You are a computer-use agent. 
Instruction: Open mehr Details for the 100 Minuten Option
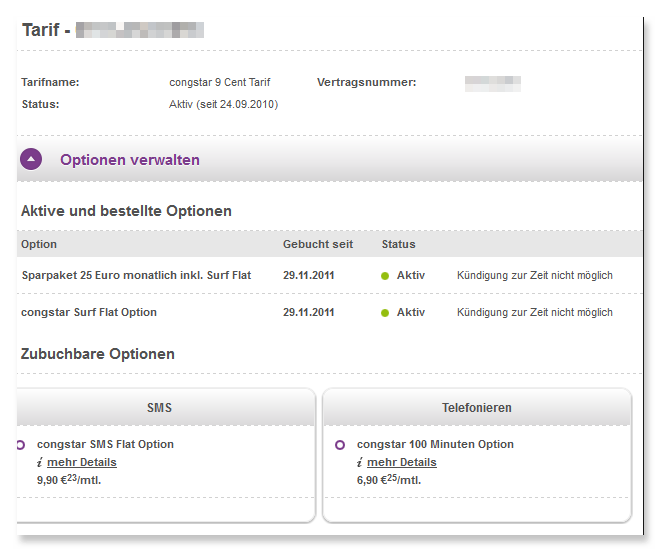pos(402,462)
